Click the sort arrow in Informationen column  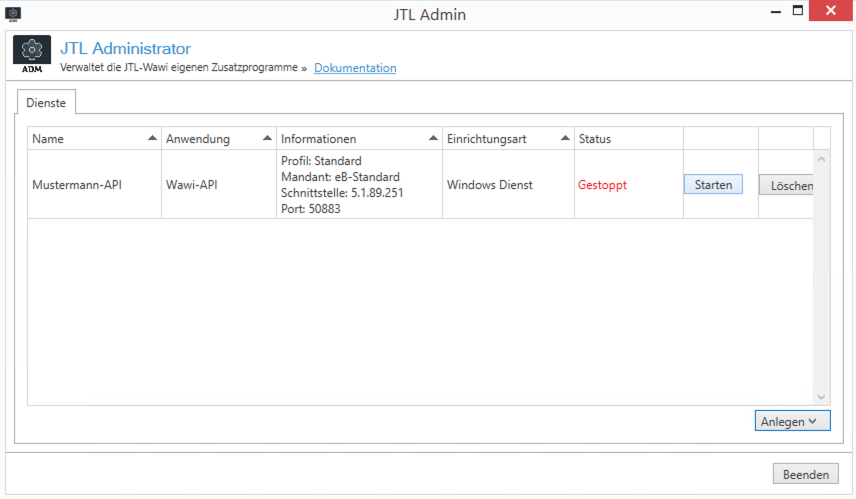433,138
